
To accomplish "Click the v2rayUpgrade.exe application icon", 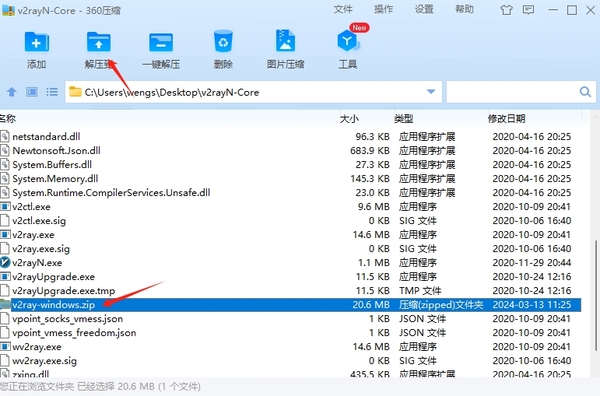I will coord(5,277).
